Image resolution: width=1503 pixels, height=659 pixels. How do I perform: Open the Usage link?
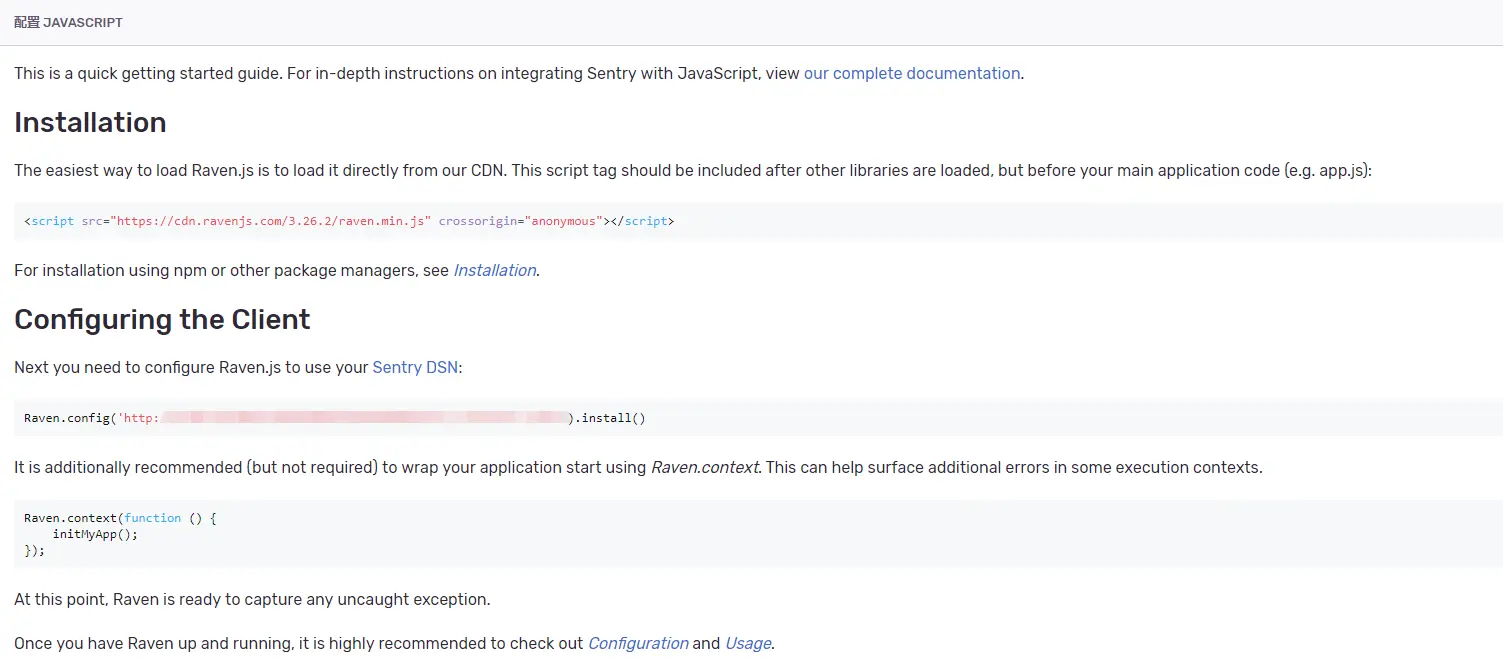748,643
